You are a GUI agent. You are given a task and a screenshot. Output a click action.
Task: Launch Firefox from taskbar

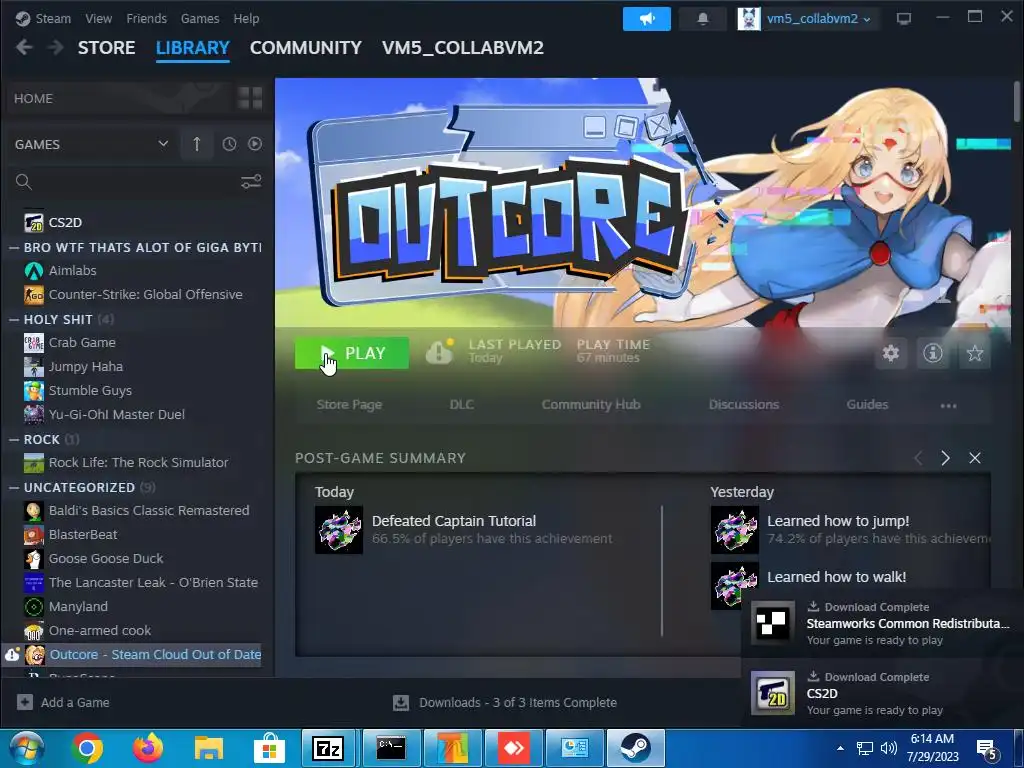click(x=148, y=748)
